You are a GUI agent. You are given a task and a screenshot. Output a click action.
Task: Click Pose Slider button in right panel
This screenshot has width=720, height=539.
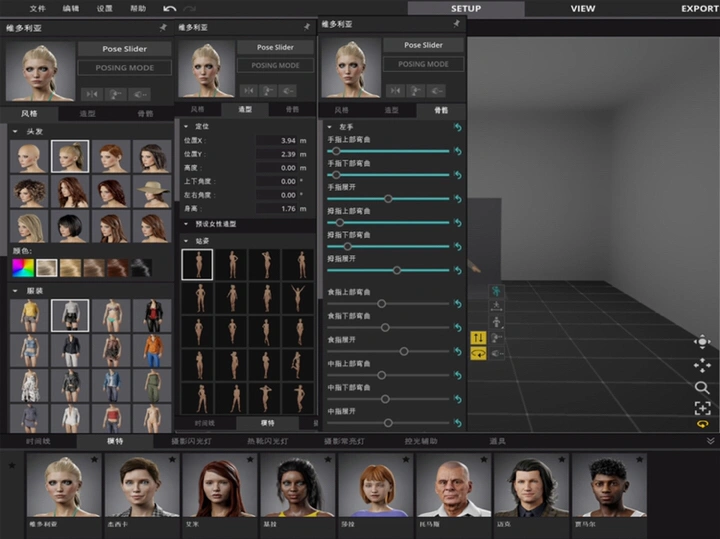tap(424, 45)
